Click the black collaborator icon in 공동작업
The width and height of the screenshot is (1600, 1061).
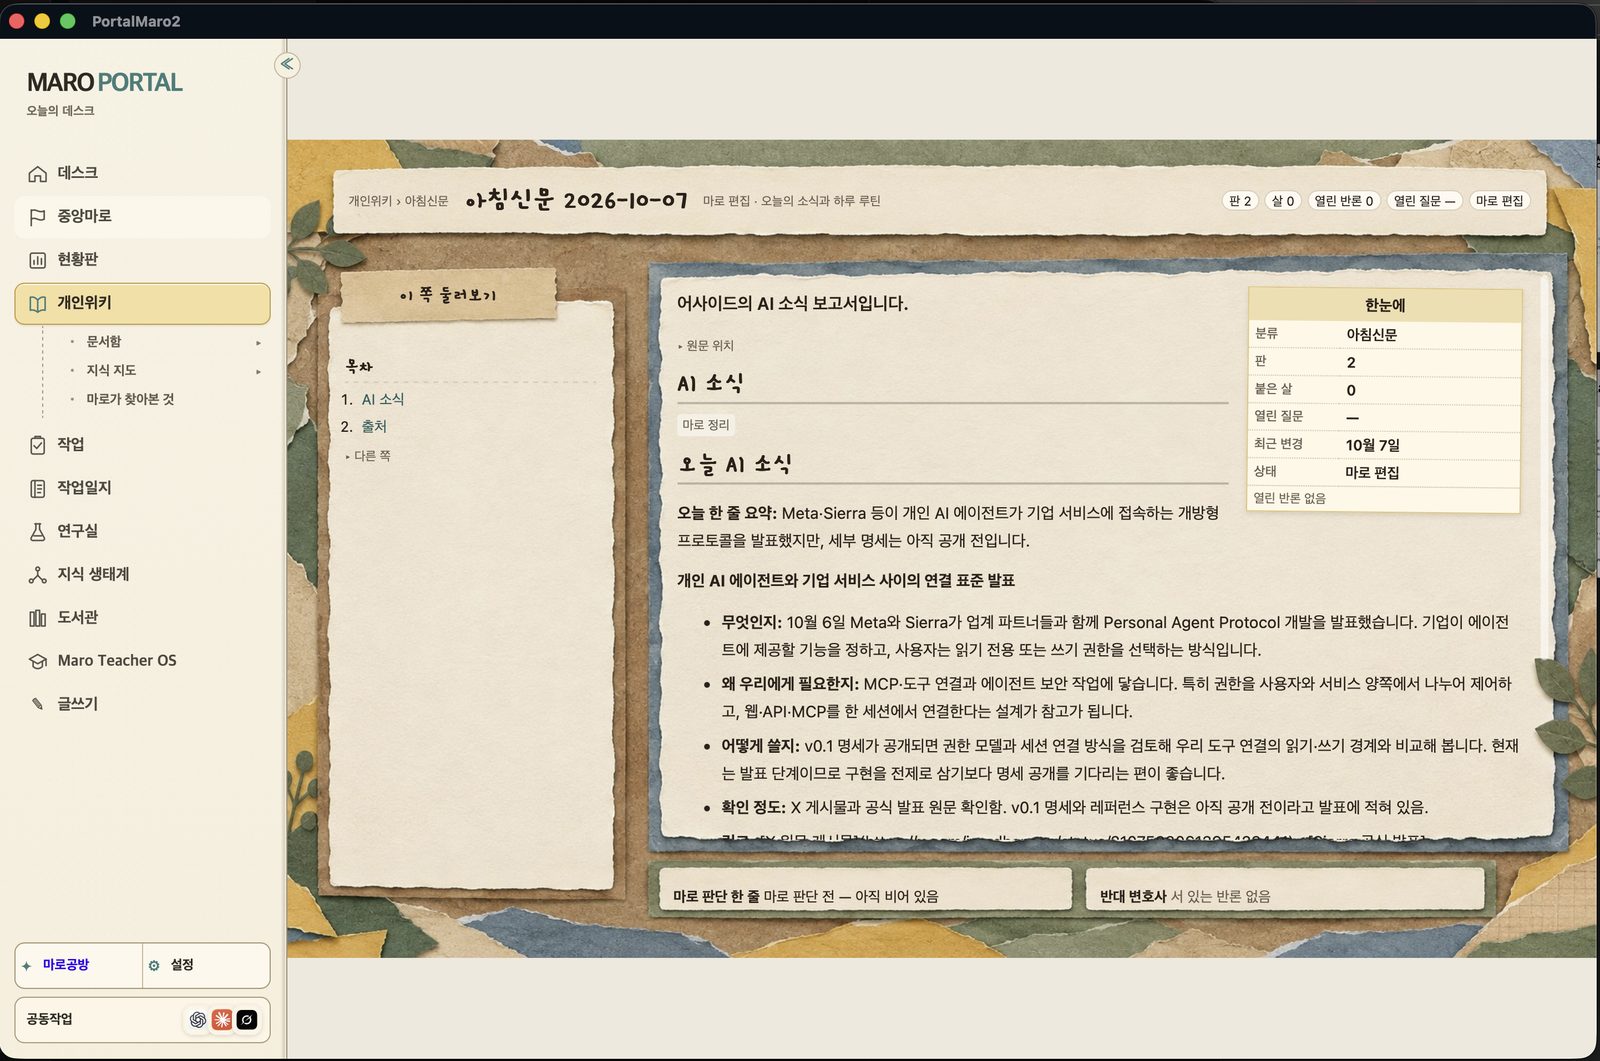(247, 1019)
